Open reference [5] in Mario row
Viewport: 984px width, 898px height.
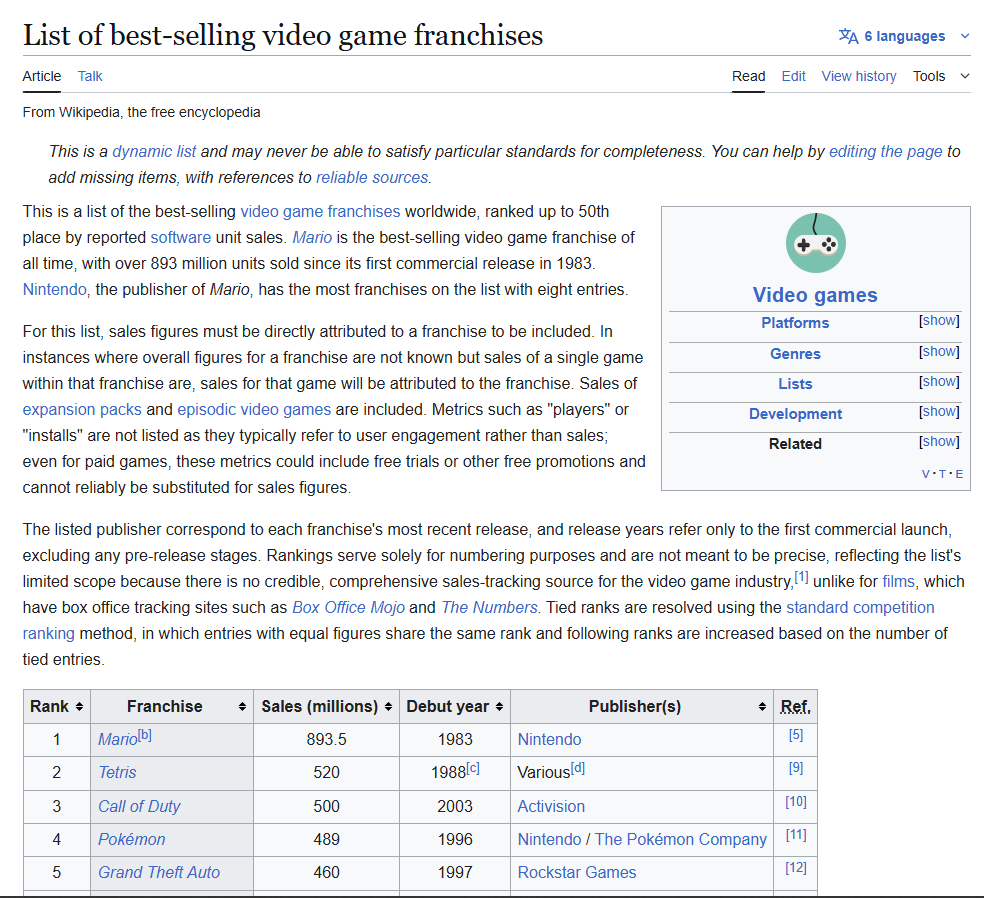tap(796, 735)
